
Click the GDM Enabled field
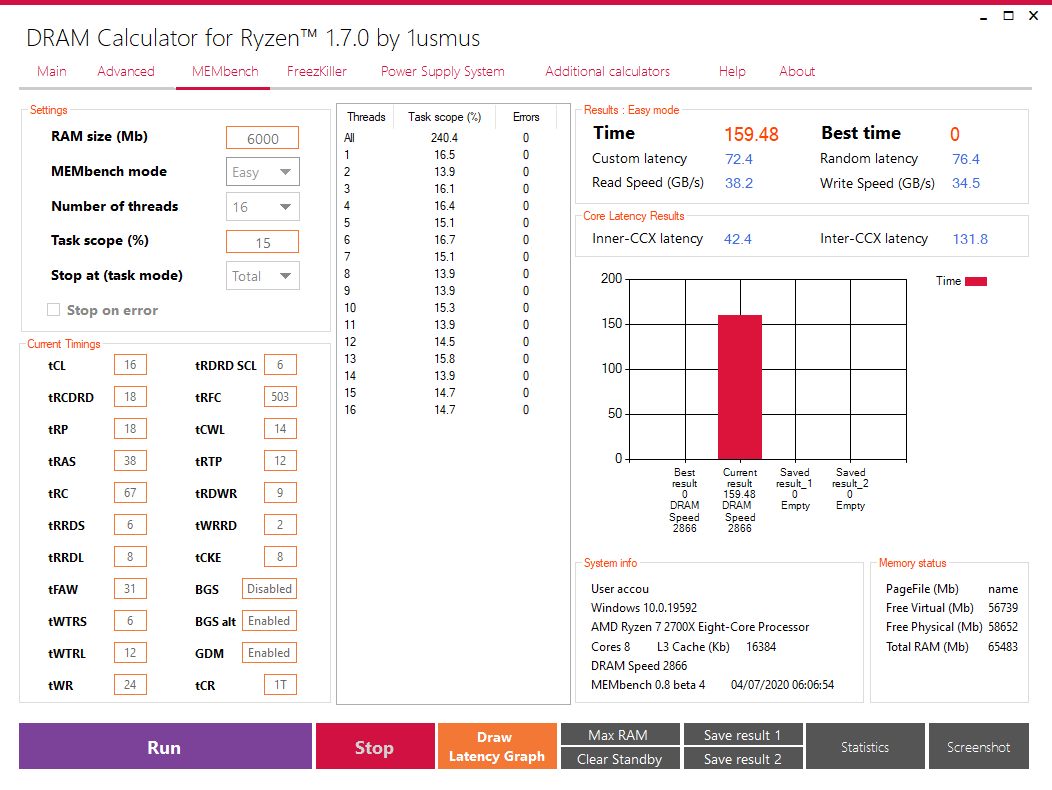pos(269,652)
